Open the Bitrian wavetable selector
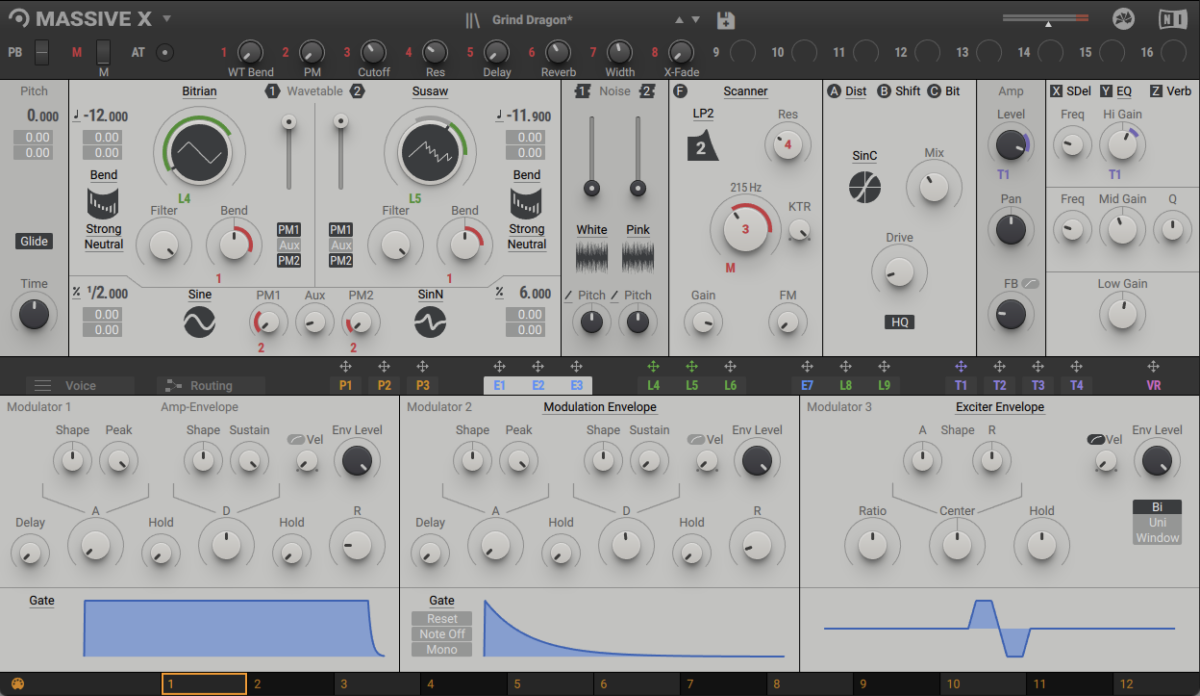 [199, 91]
